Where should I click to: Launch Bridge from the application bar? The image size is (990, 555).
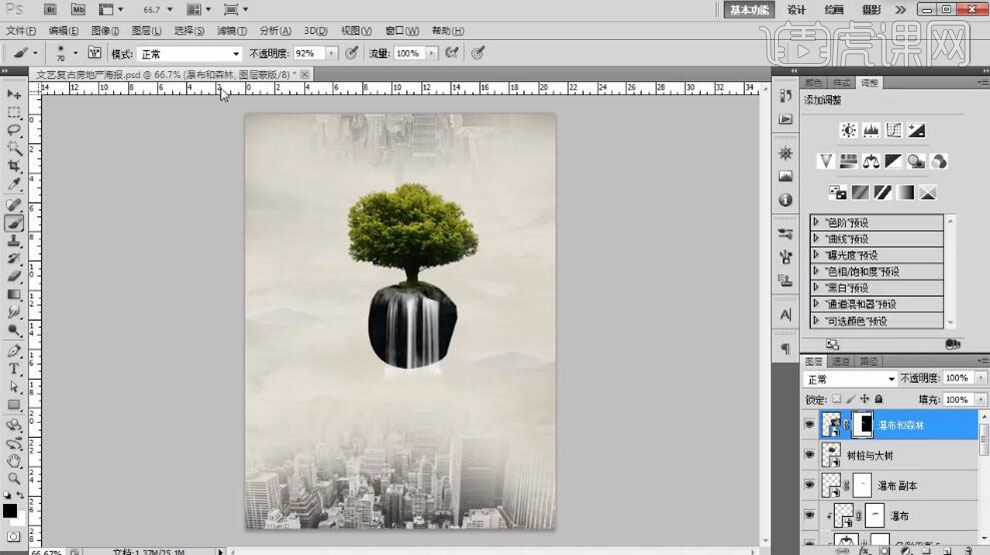coord(50,9)
